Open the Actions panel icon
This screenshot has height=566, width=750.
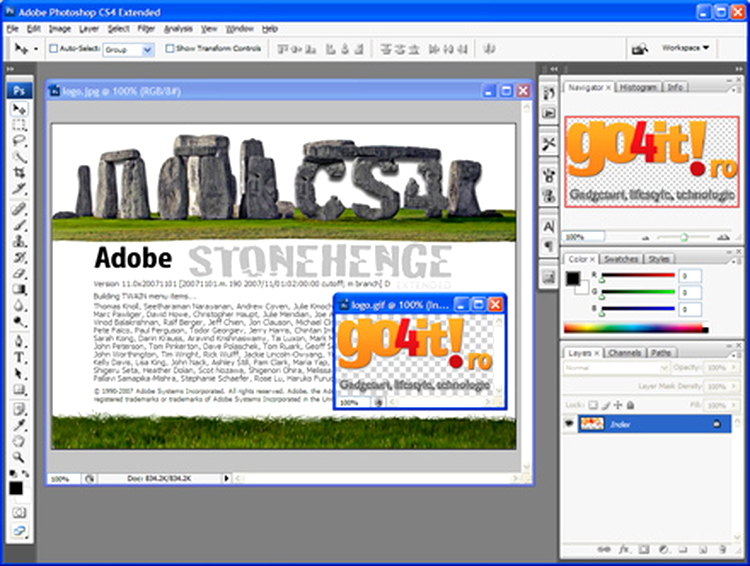coord(549,113)
